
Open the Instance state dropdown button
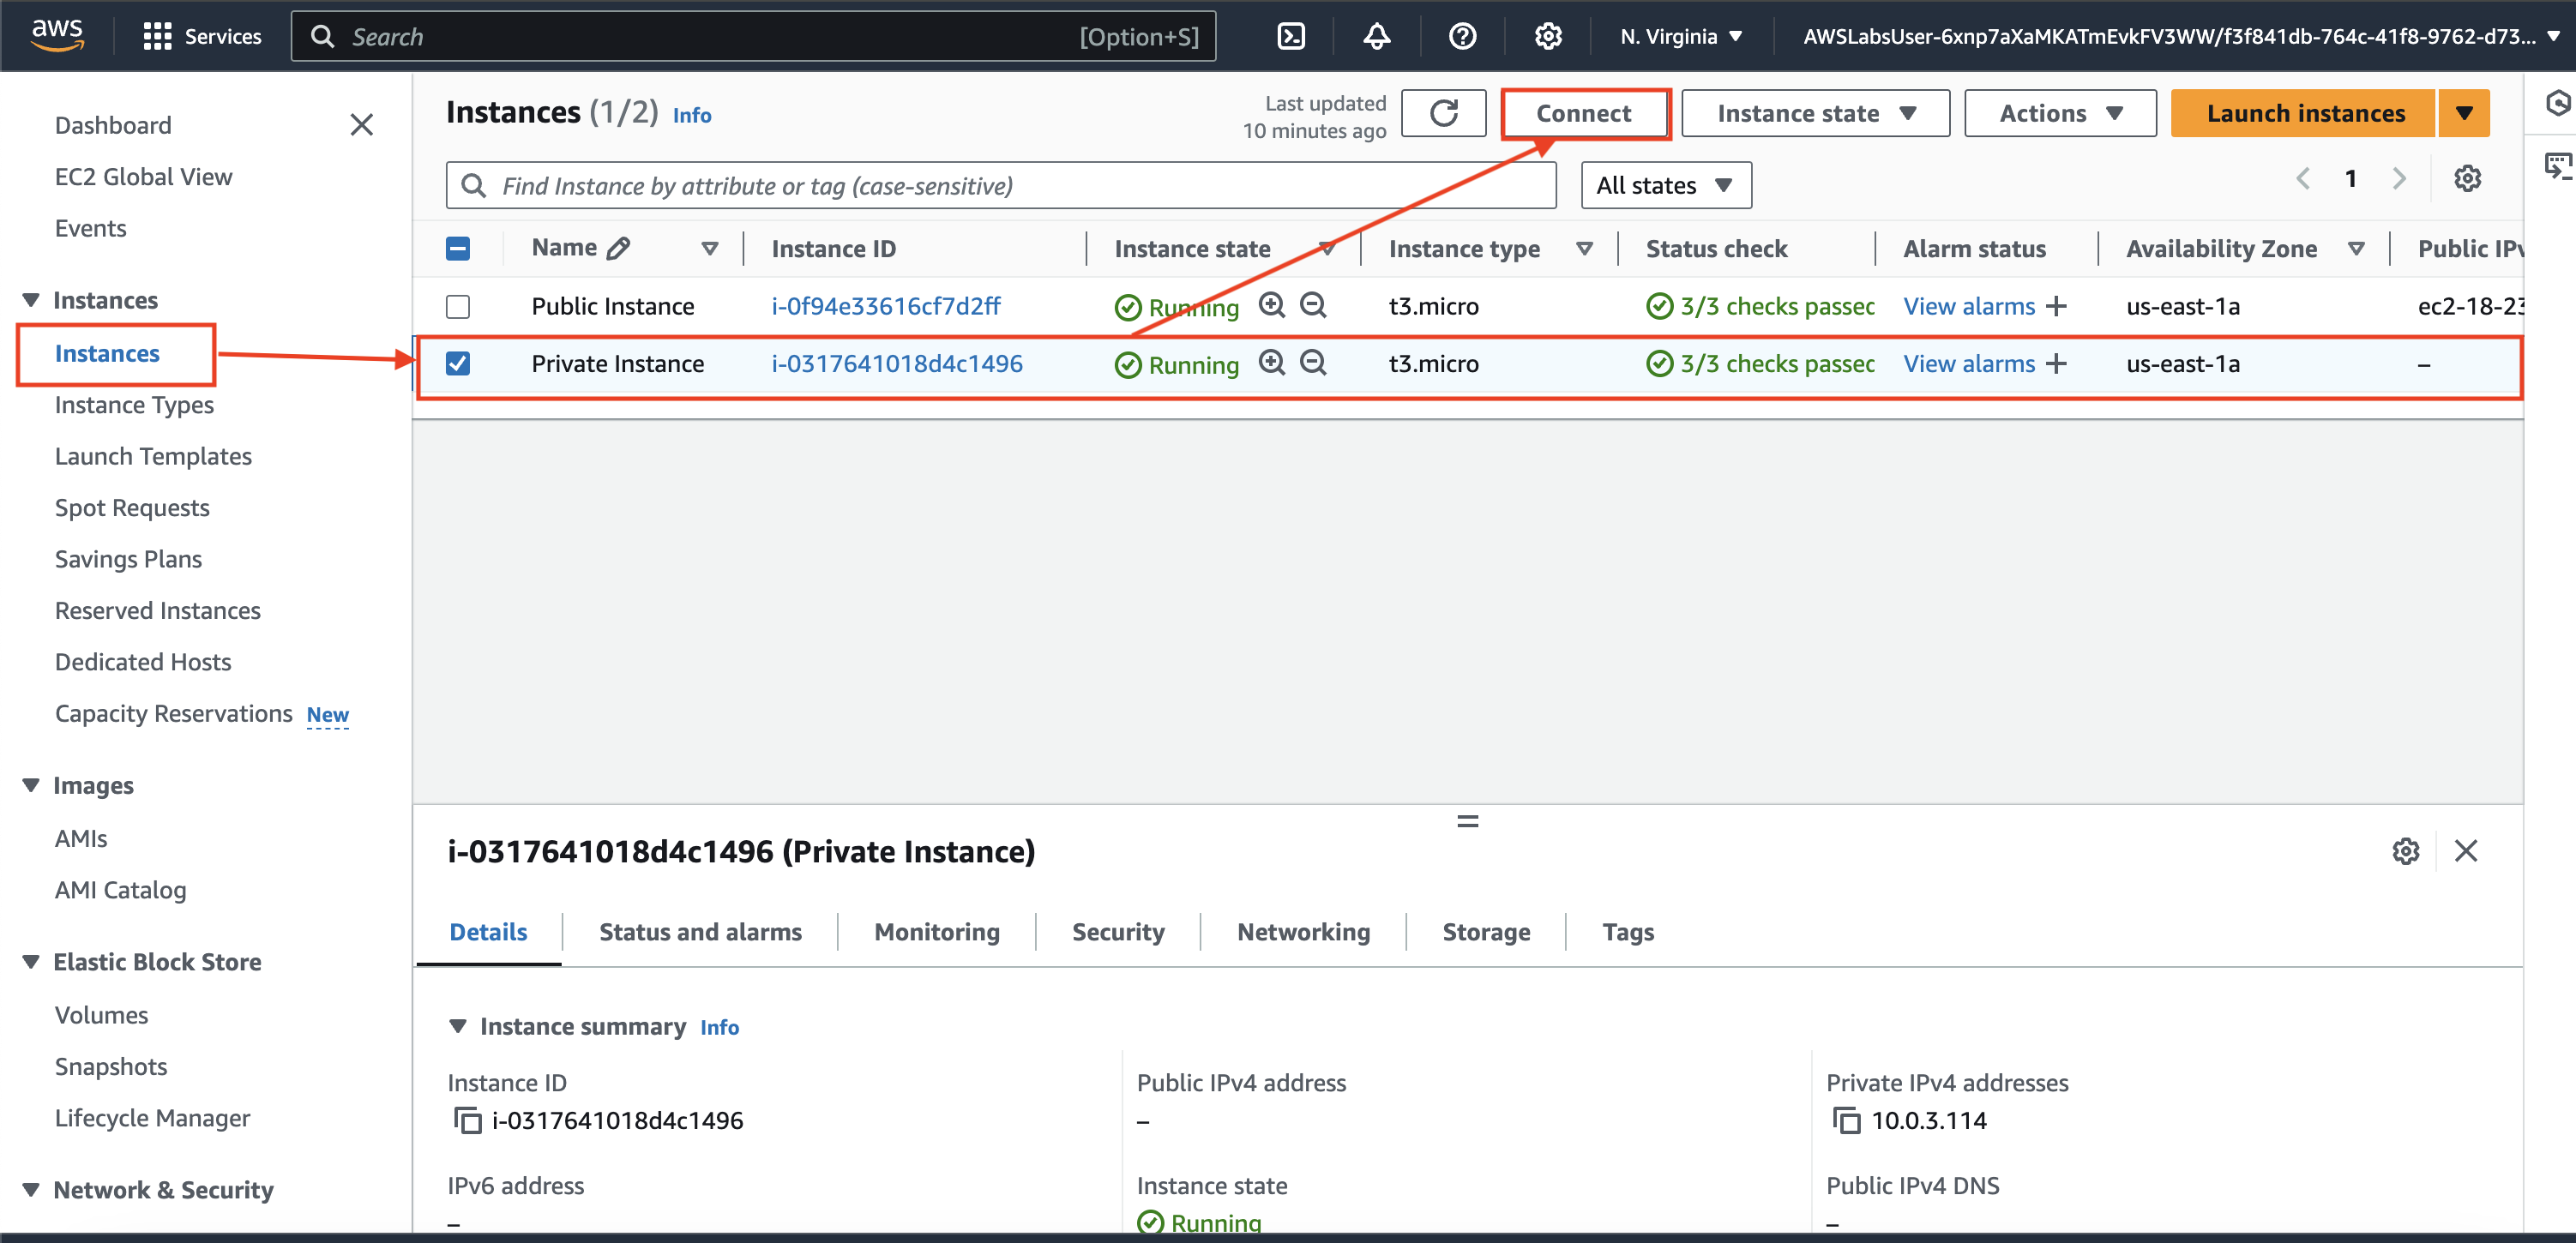[x=1815, y=113]
